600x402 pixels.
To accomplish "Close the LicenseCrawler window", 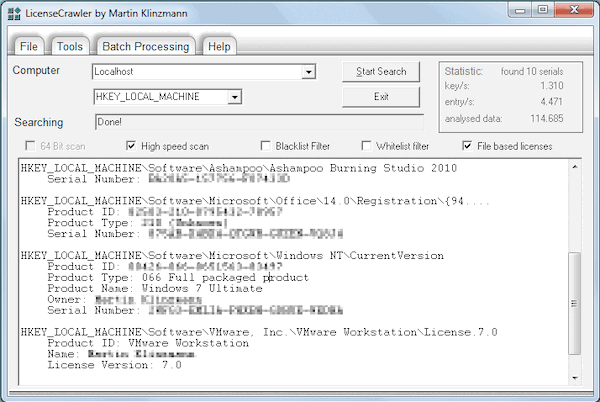I will pos(574,10).
